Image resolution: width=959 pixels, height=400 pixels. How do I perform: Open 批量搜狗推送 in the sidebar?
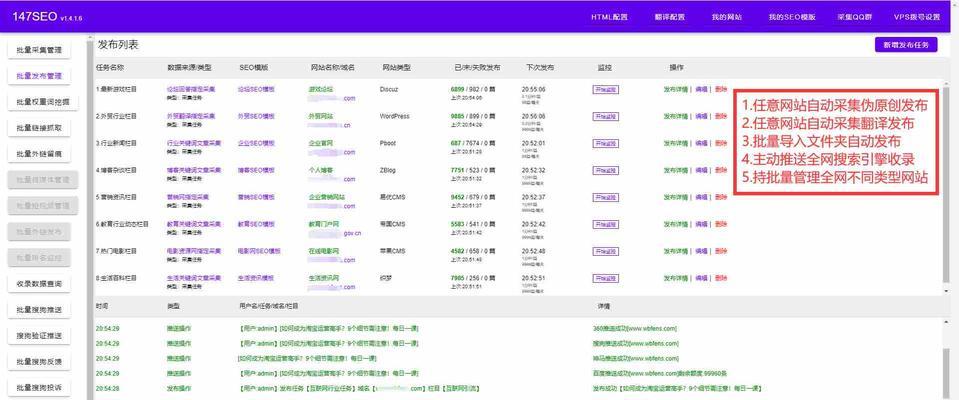coord(39,310)
